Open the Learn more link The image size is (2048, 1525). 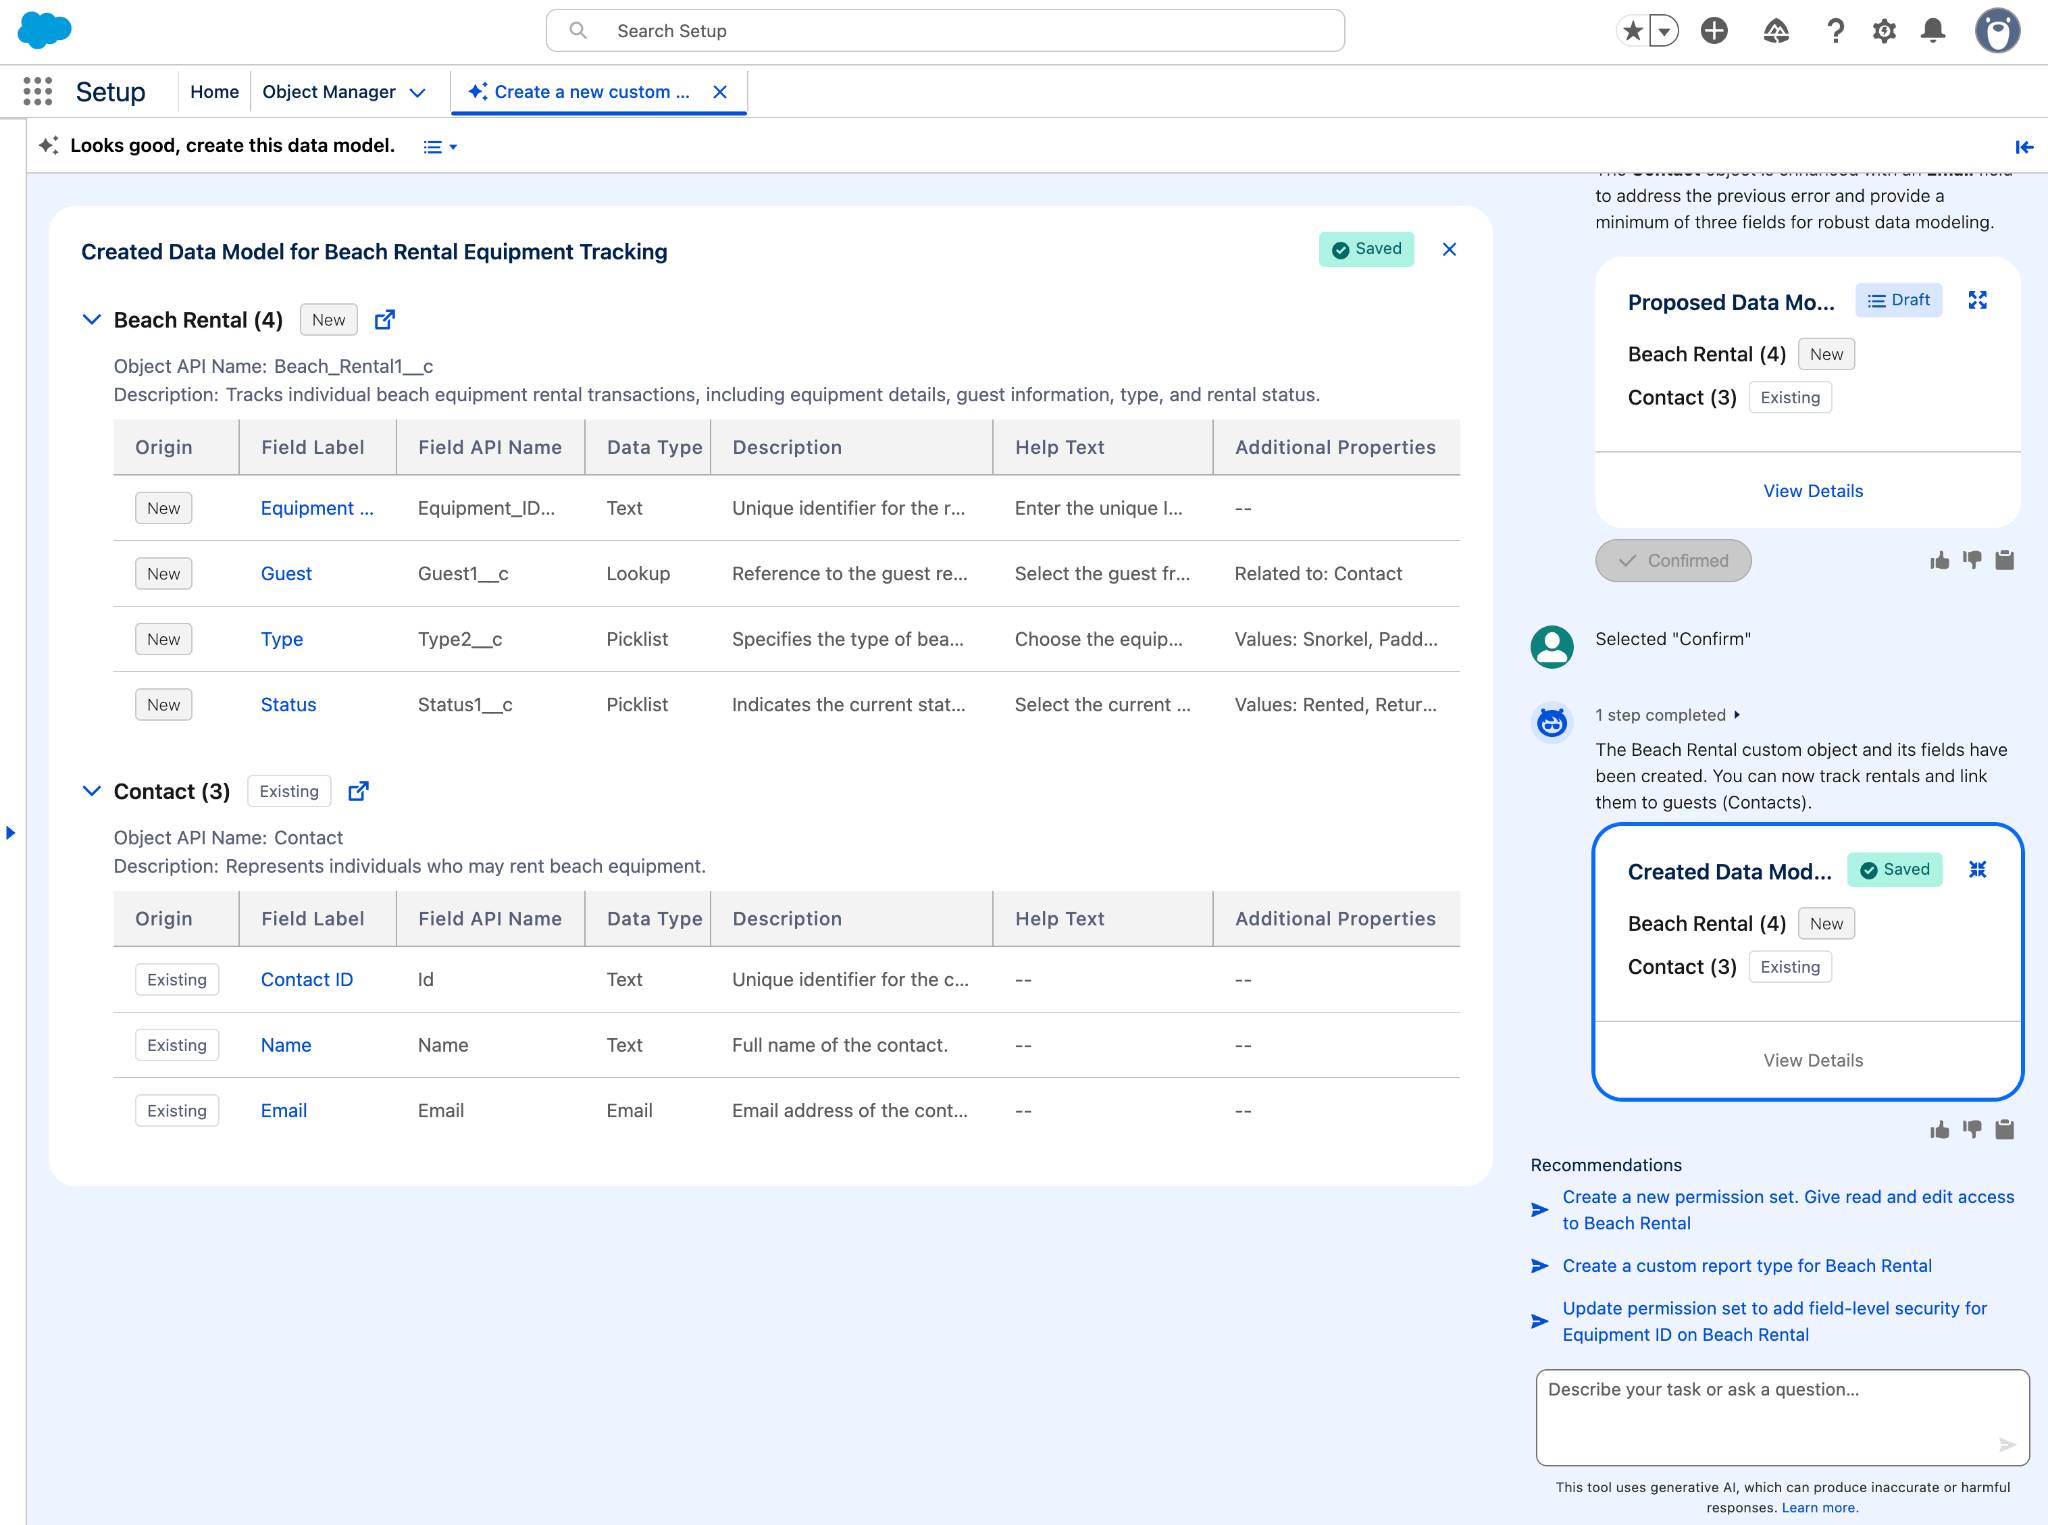pyautogui.click(x=1820, y=1508)
